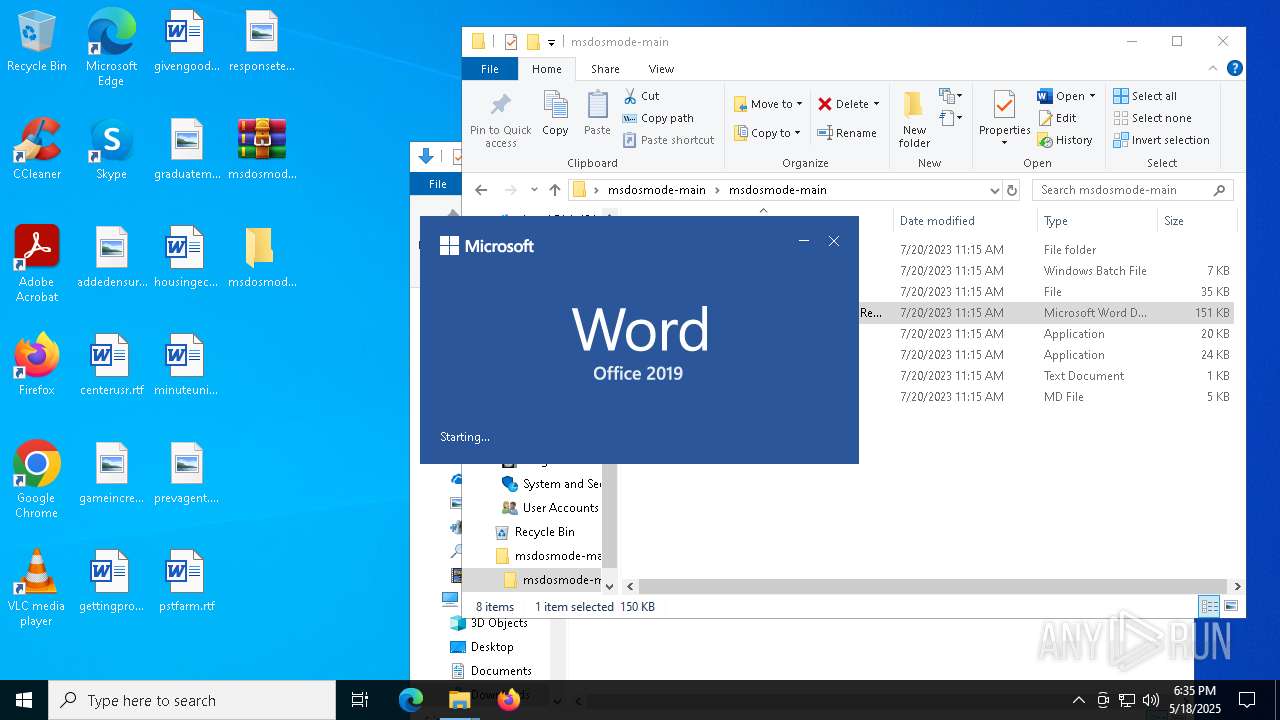Image resolution: width=1280 pixels, height=720 pixels.
Task: Click the Copy icon in Clipboard group
Action: pos(555,113)
